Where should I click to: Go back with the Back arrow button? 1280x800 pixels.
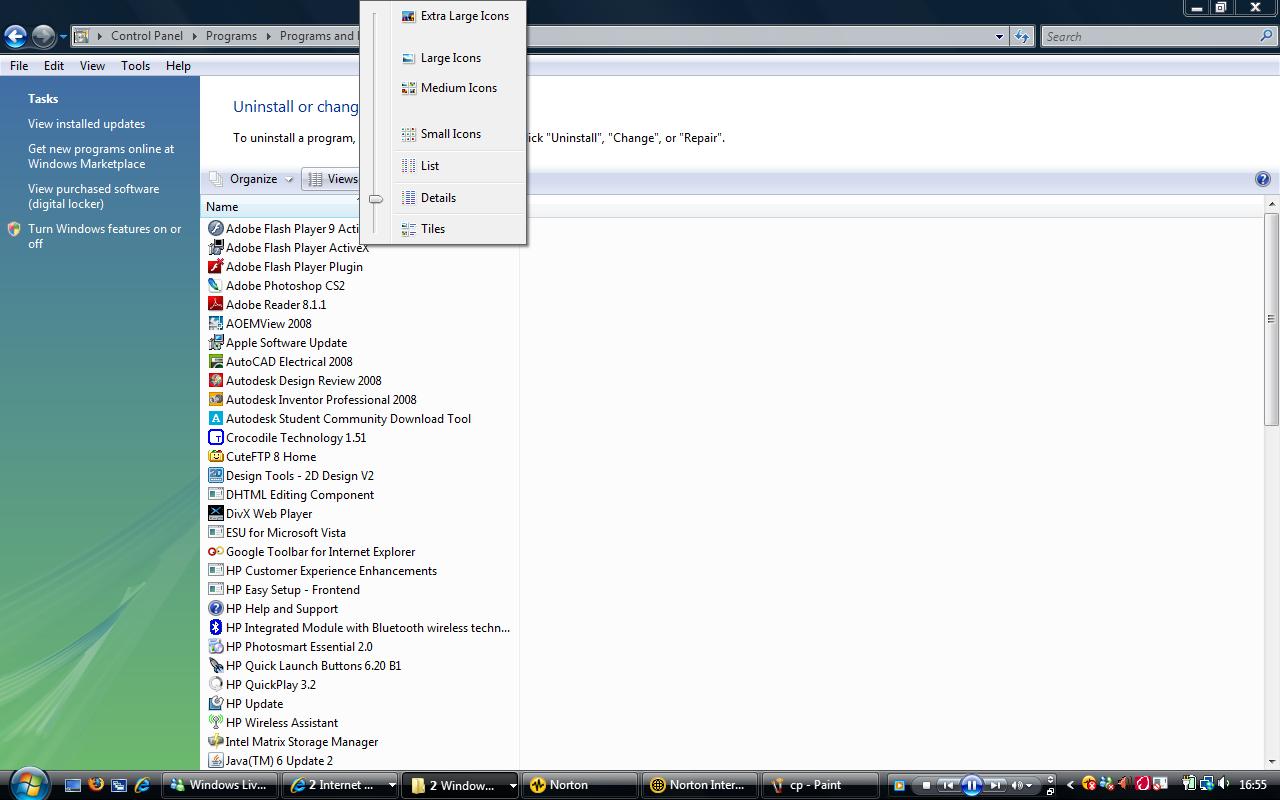14,37
